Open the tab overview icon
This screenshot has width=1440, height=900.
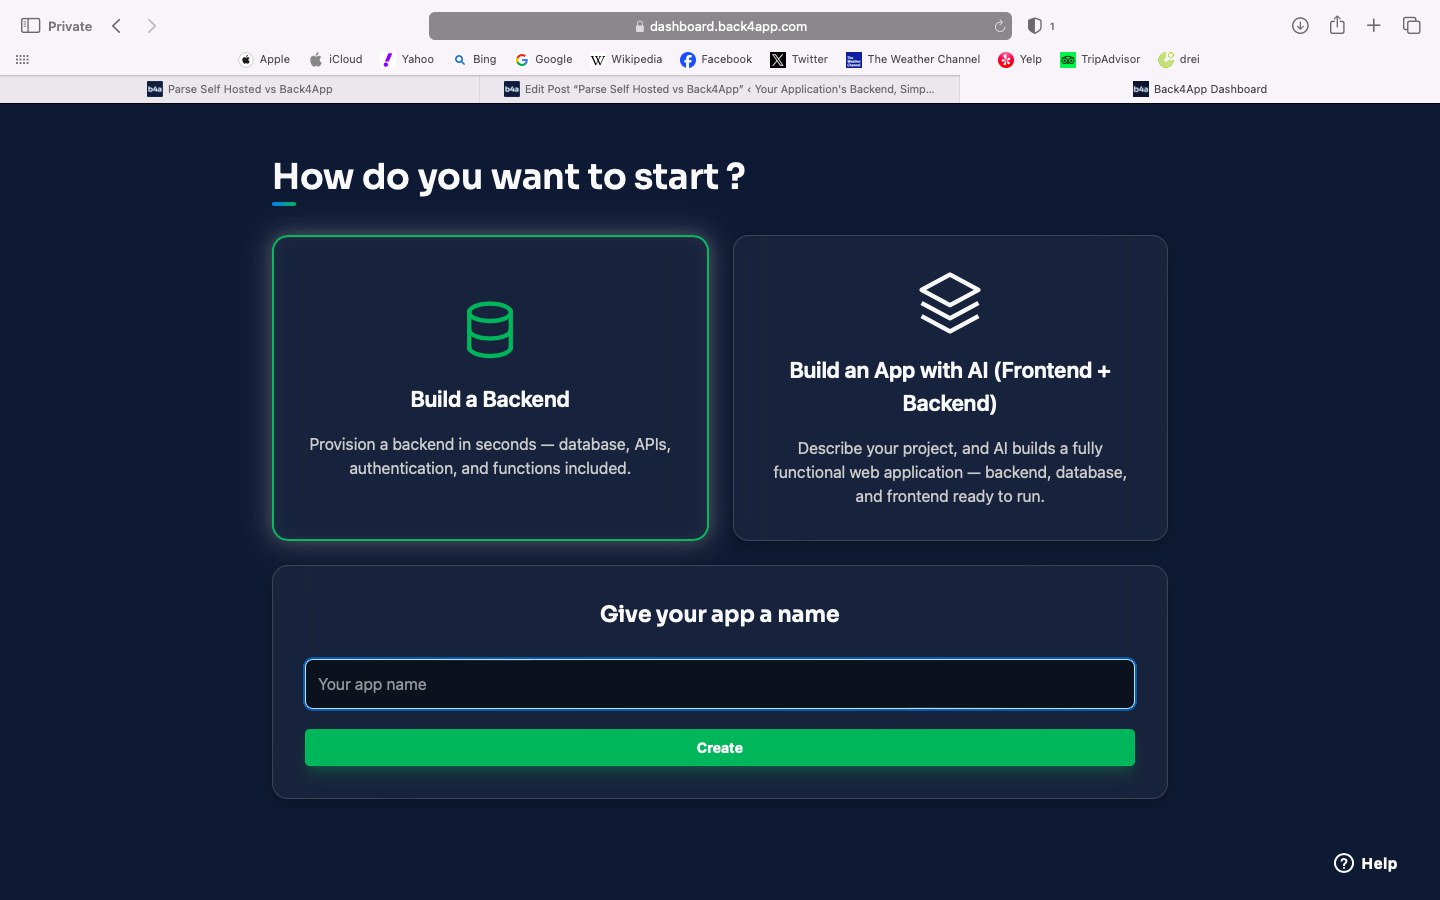pos(1411,26)
